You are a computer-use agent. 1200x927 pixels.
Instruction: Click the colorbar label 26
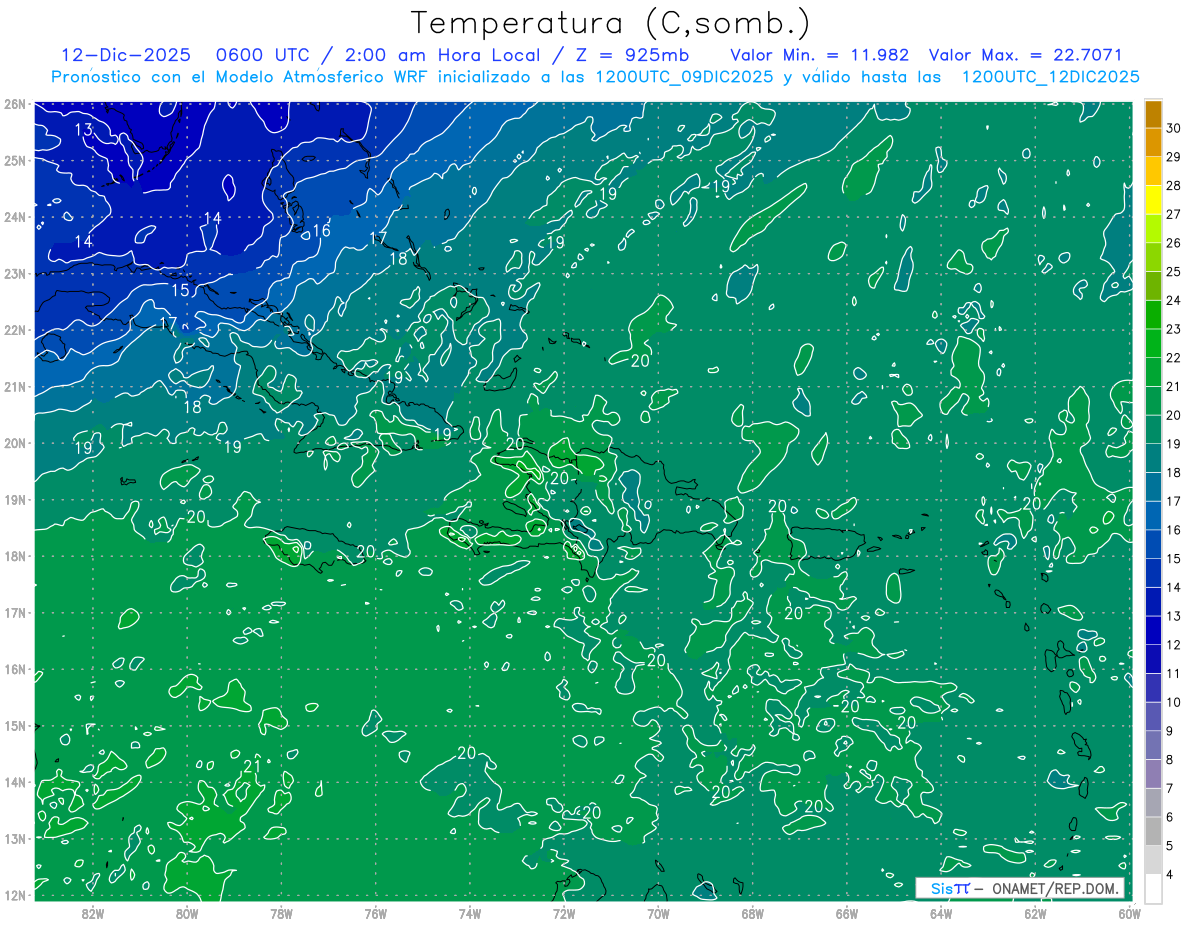click(1173, 243)
